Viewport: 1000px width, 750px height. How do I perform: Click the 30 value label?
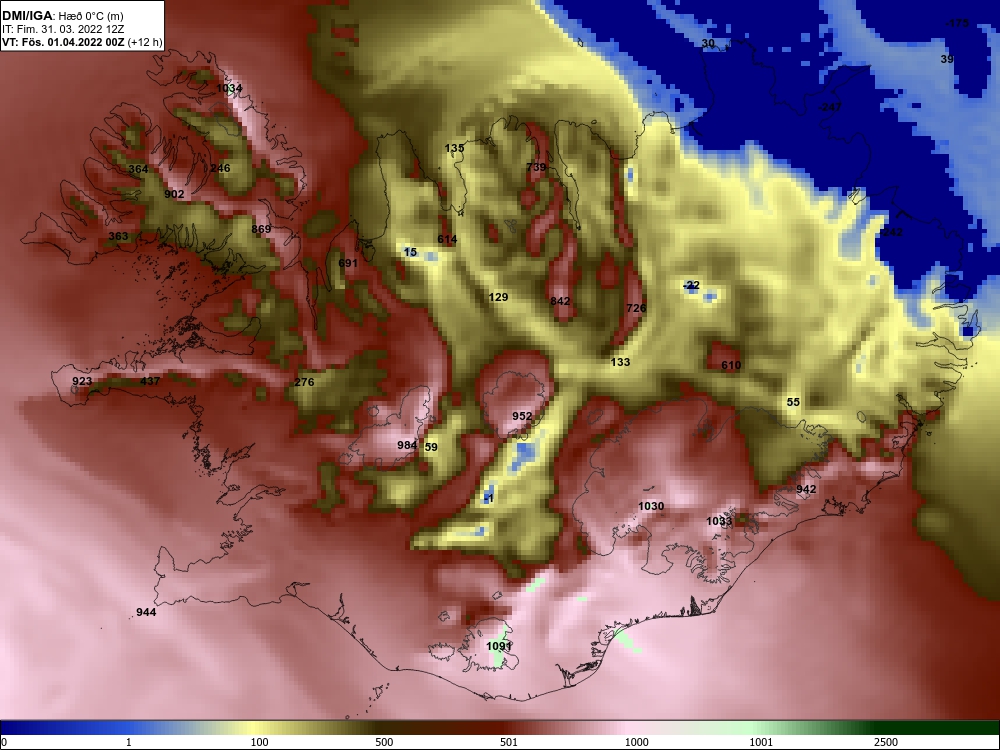pyautogui.click(x=708, y=43)
